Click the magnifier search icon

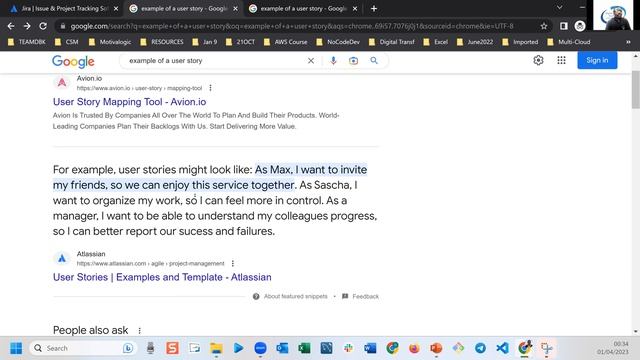[x=374, y=61]
